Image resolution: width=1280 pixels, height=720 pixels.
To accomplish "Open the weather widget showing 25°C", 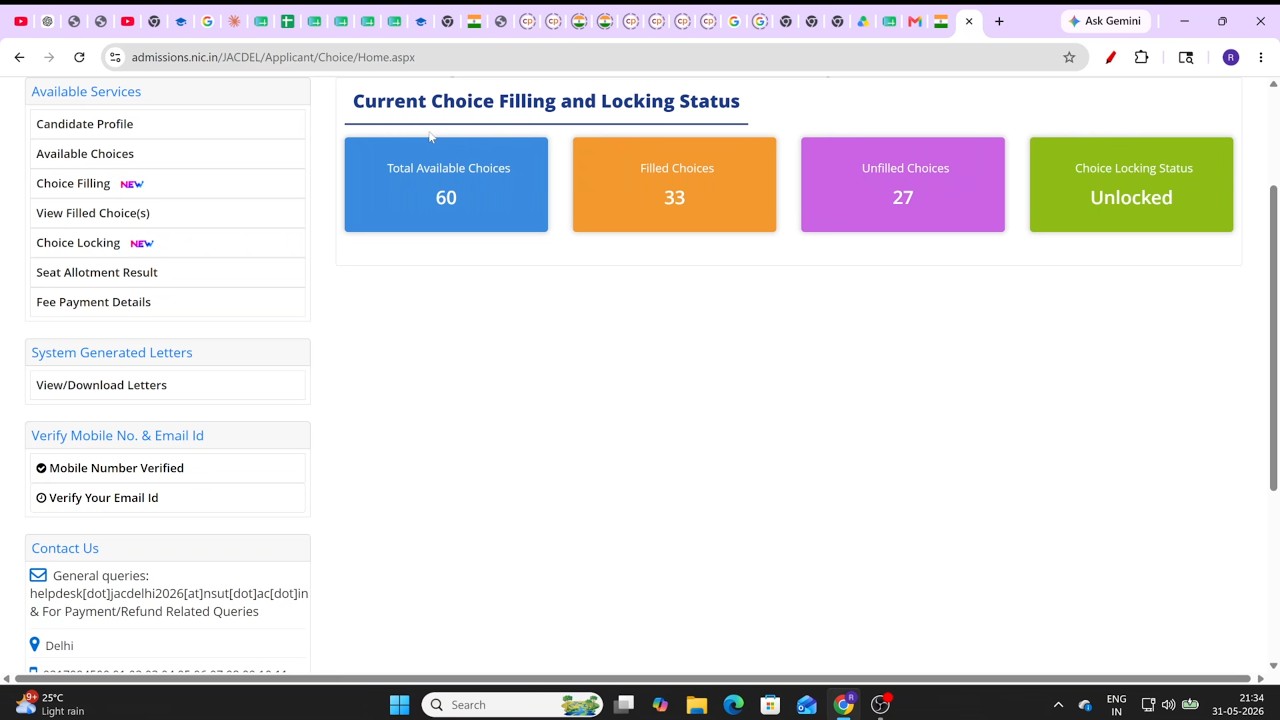I will click(x=48, y=704).
